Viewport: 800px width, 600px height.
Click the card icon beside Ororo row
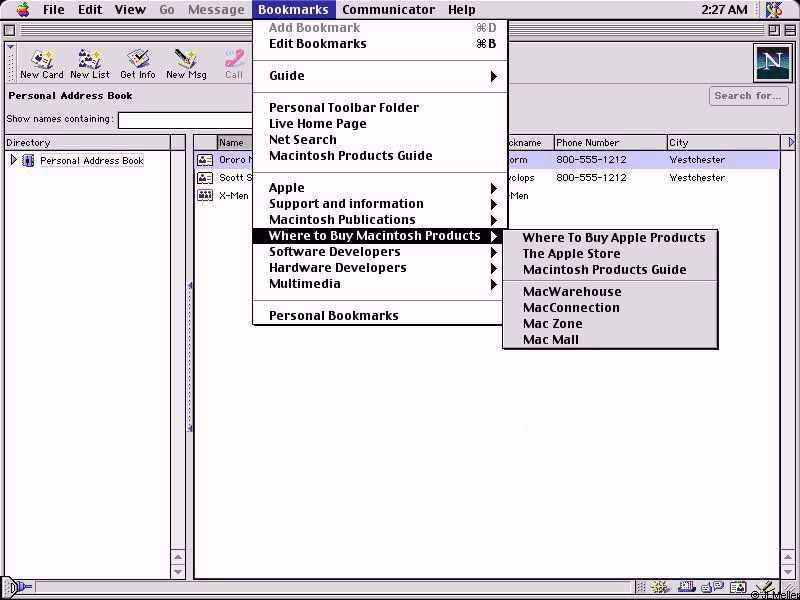coord(205,160)
